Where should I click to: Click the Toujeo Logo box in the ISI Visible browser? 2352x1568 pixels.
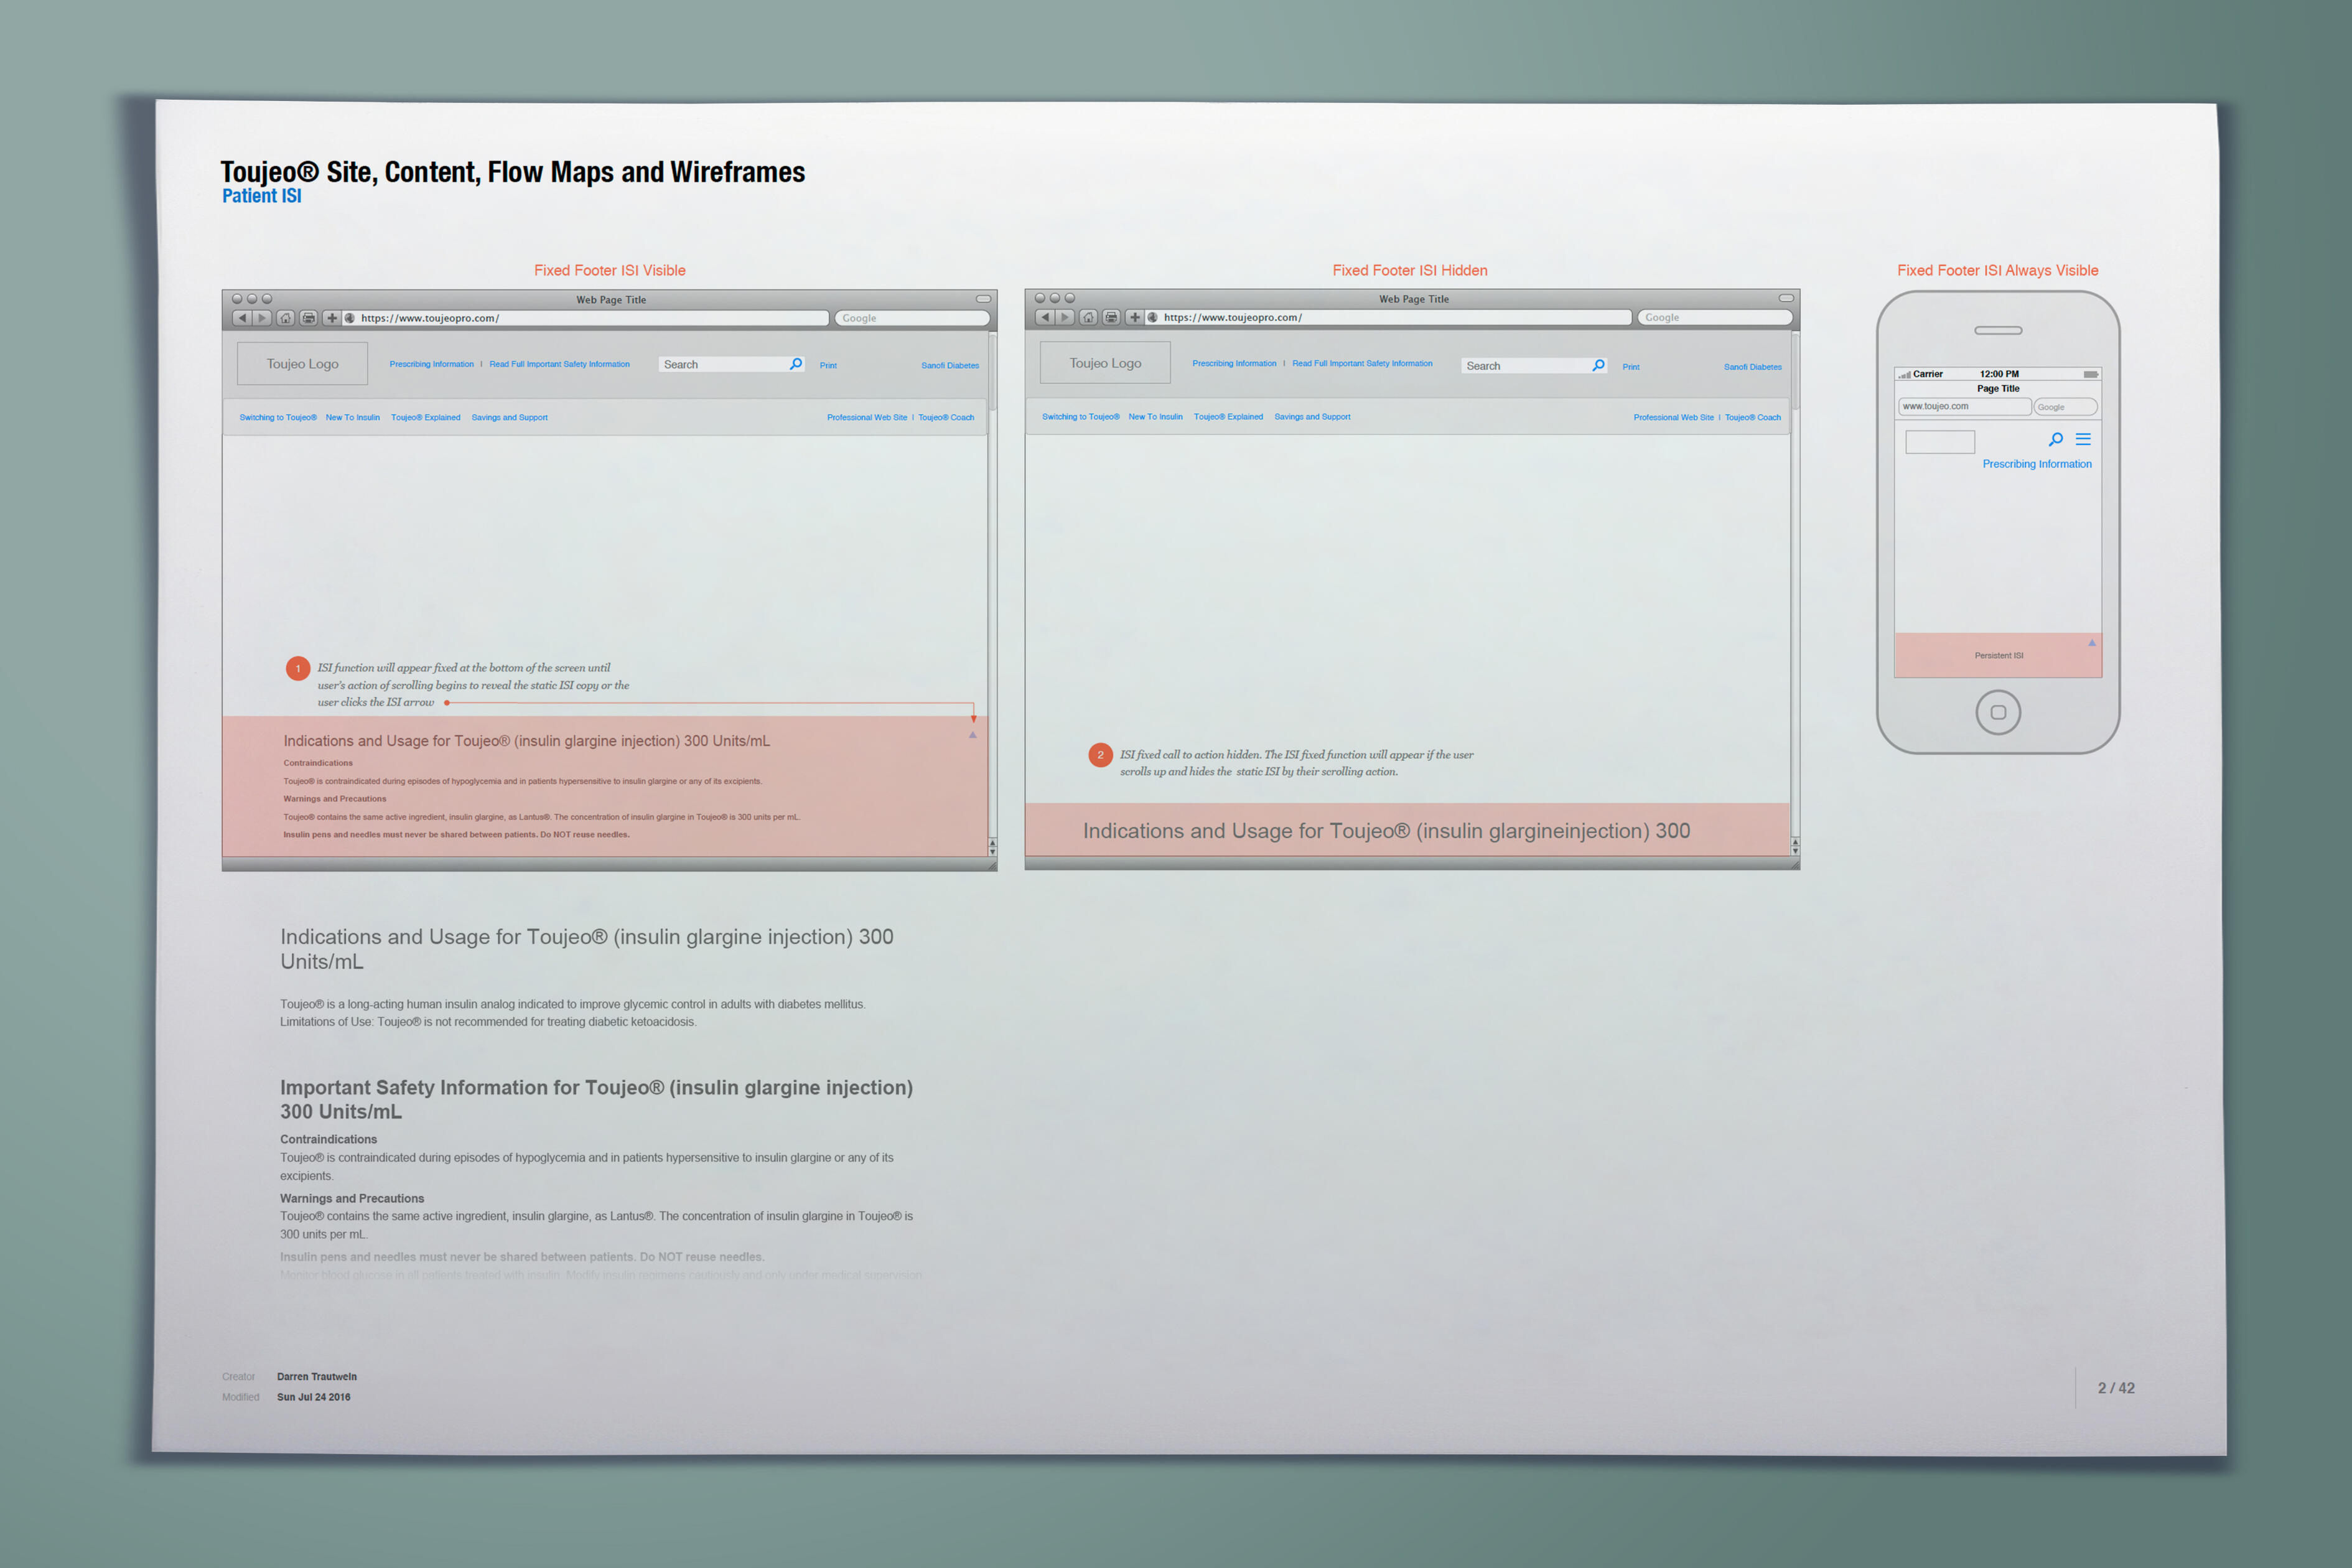tap(302, 364)
